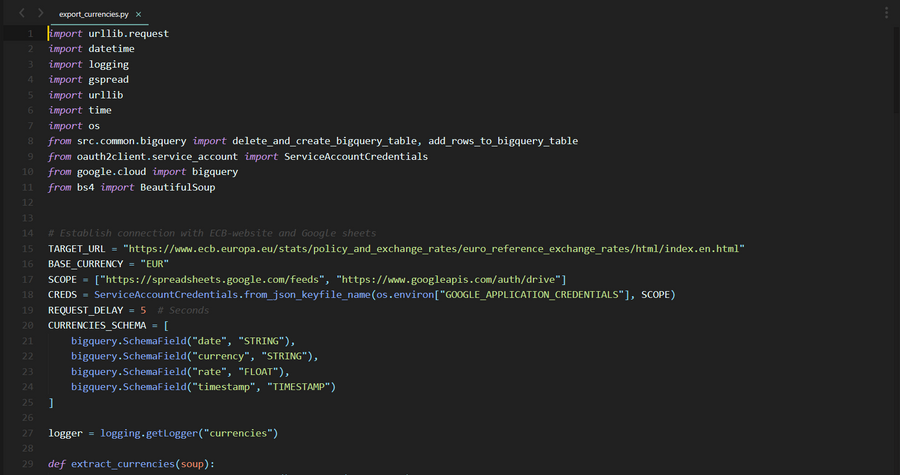900x475 pixels.
Task: Click the REQUEST_DELAY value 5
Action: pyautogui.click(x=143, y=310)
